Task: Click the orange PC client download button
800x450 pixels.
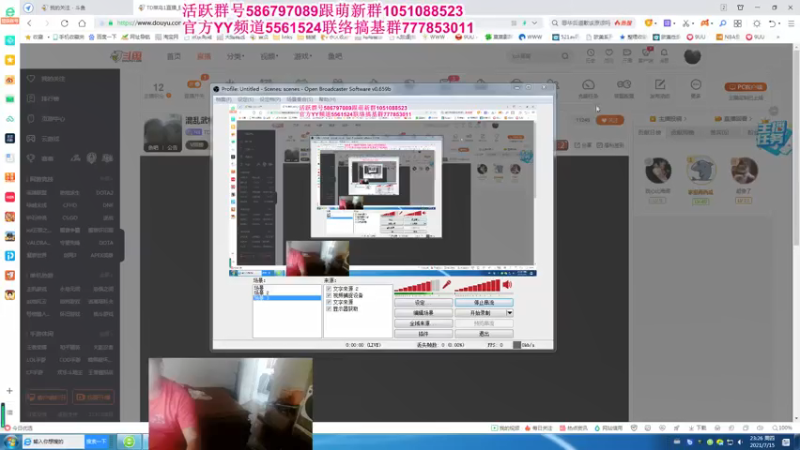Action: pyautogui.click(x=746, y=87)
